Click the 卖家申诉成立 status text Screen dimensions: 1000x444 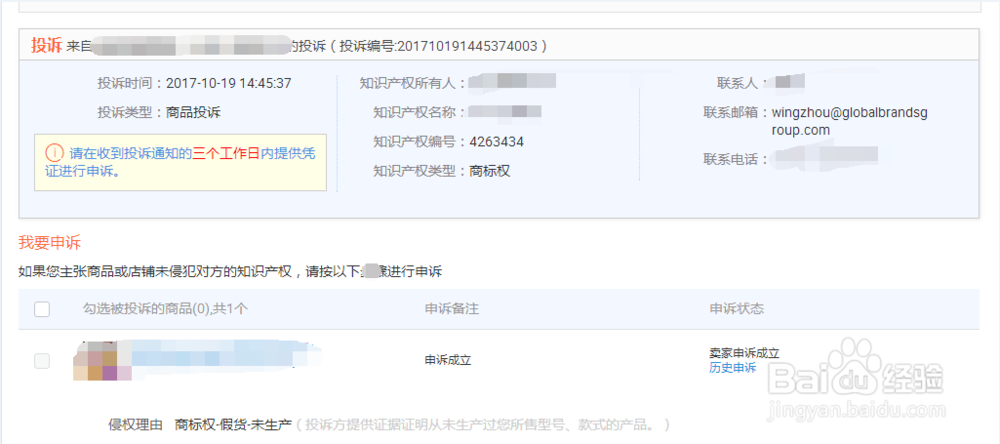coord(744,353)
